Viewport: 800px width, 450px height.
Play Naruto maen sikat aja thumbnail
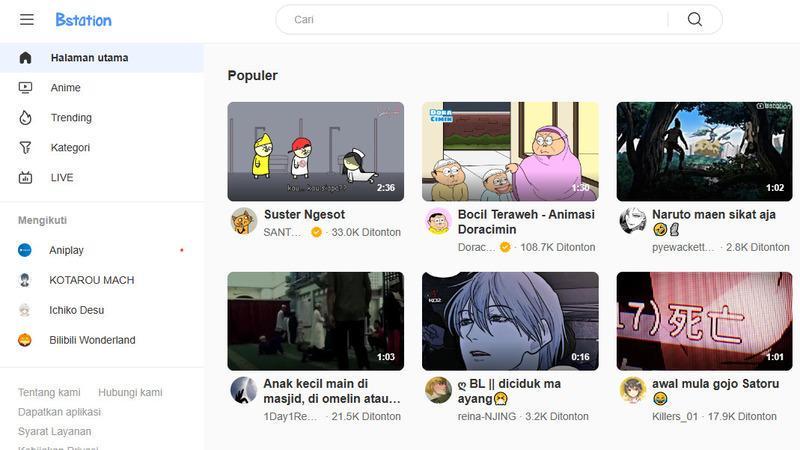(705, 152)
